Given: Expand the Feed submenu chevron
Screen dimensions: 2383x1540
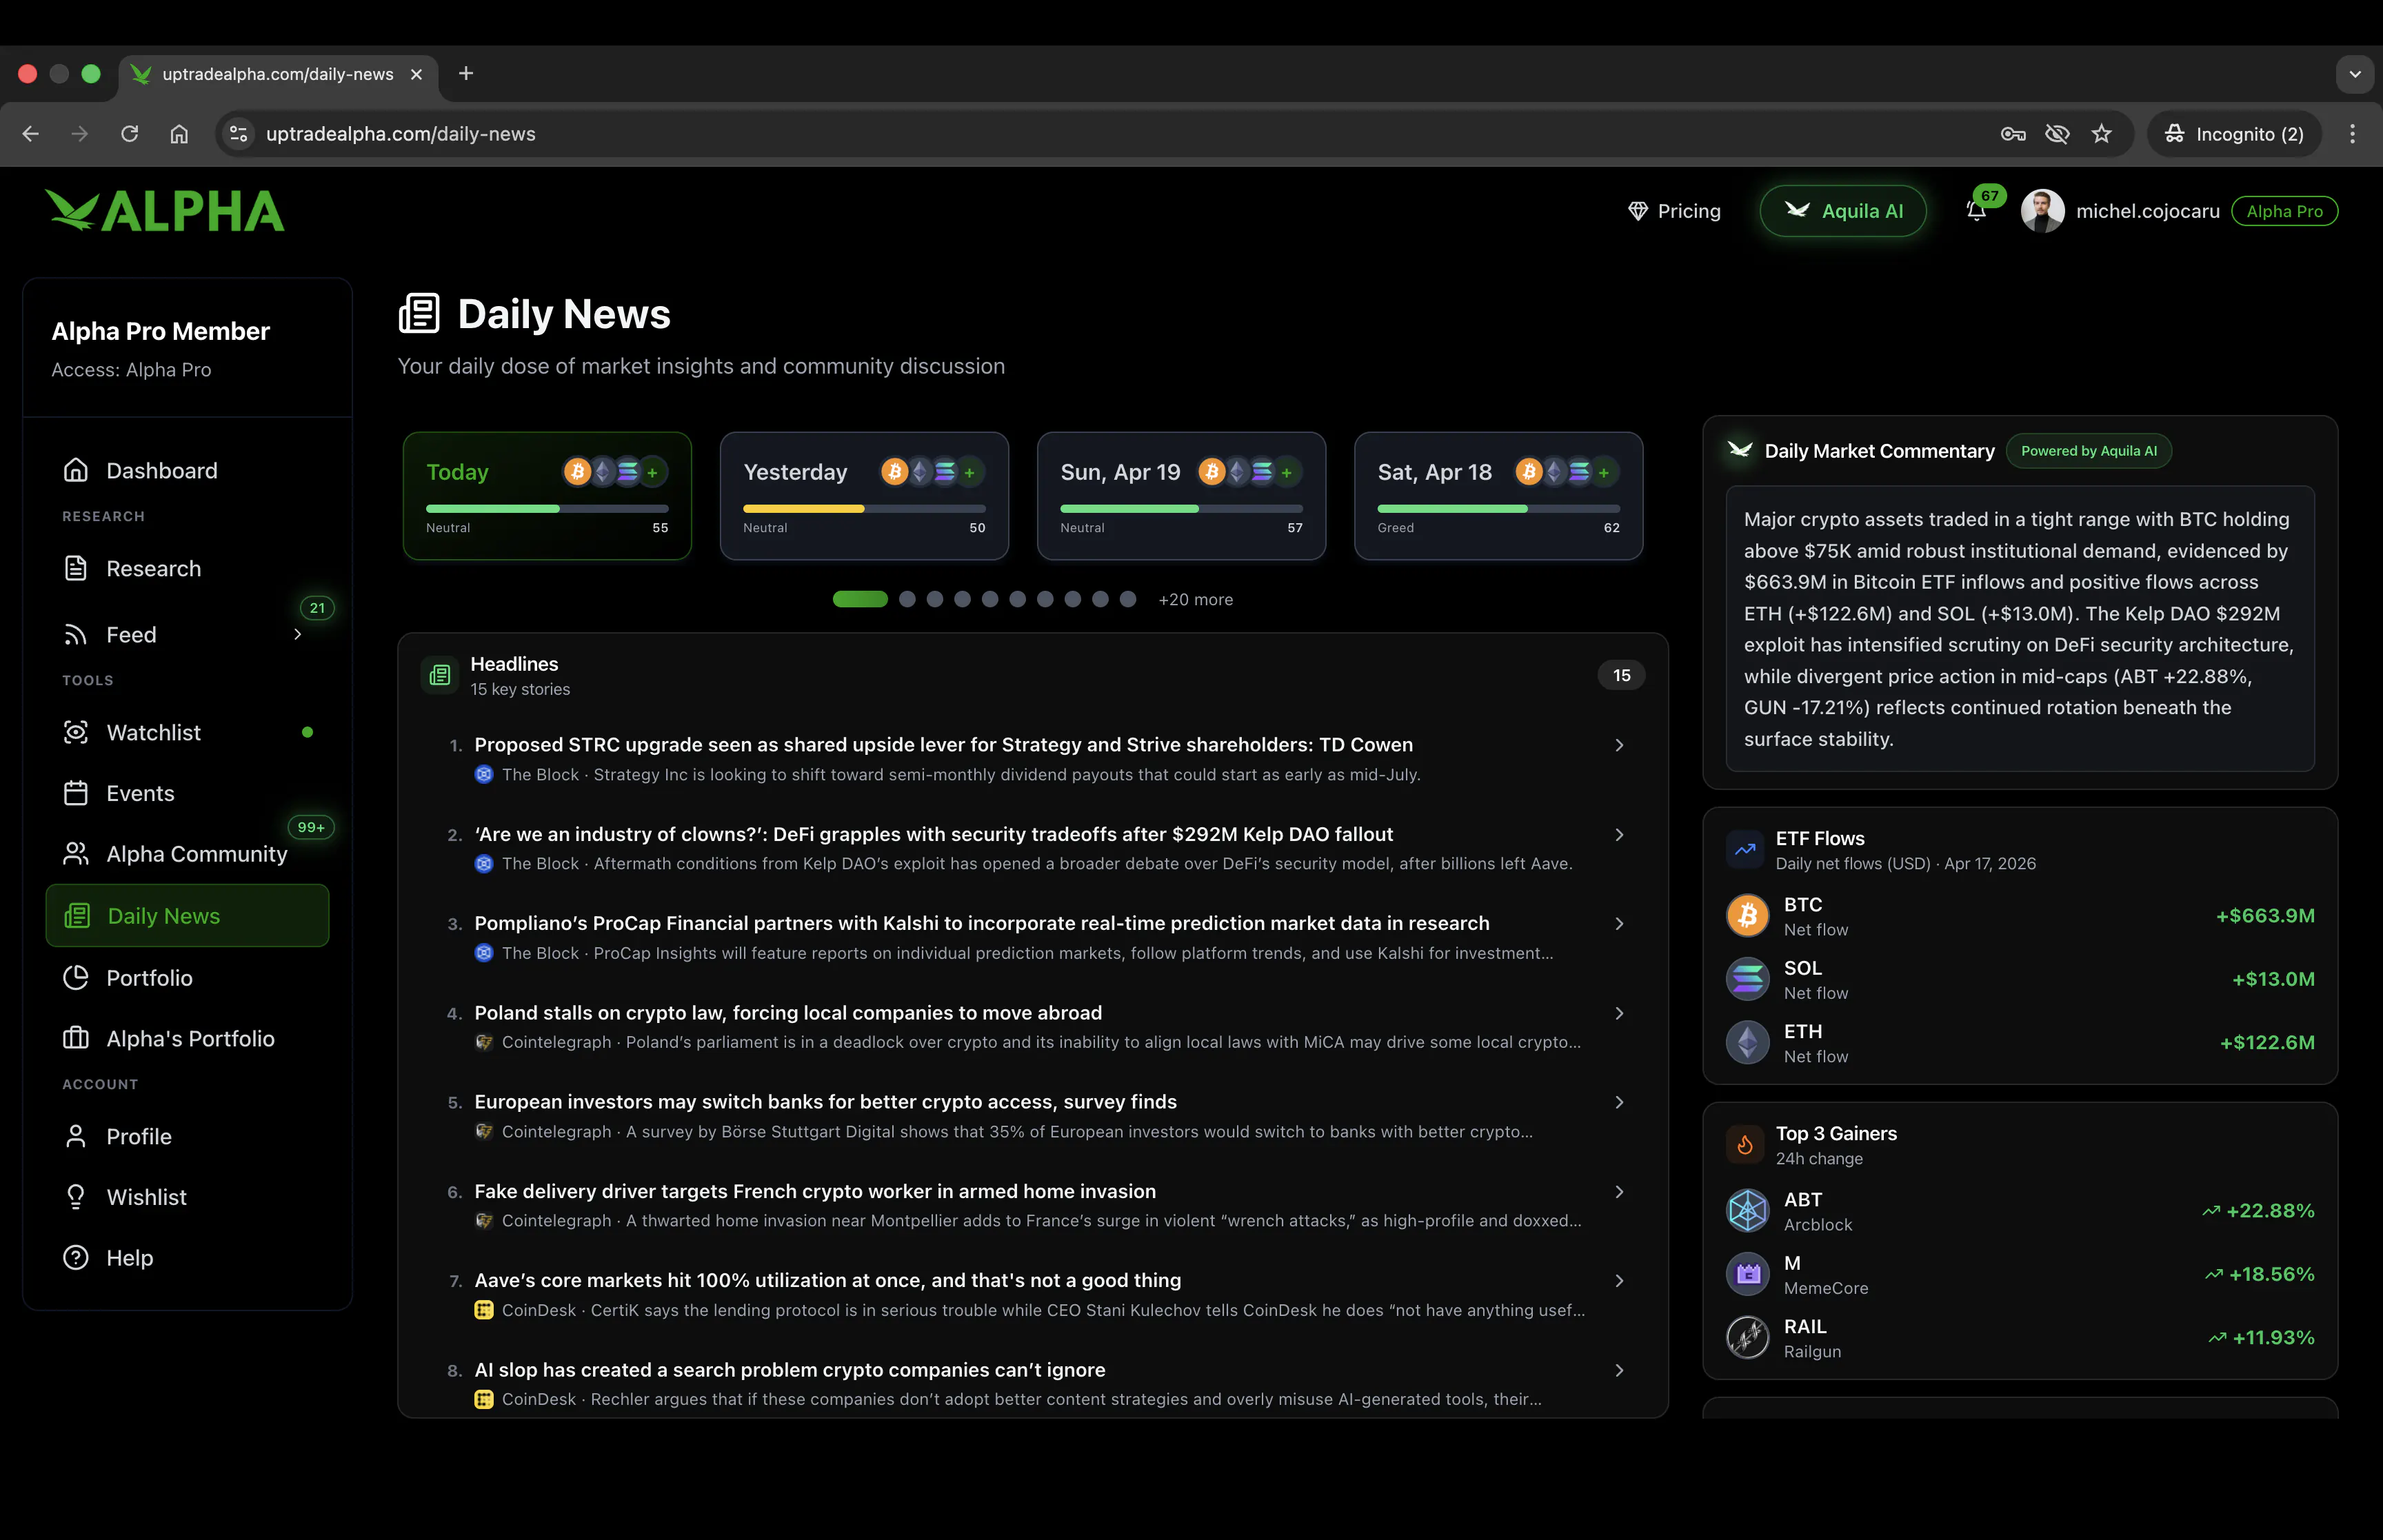Looking at the screenshot, I should (297, 634).
